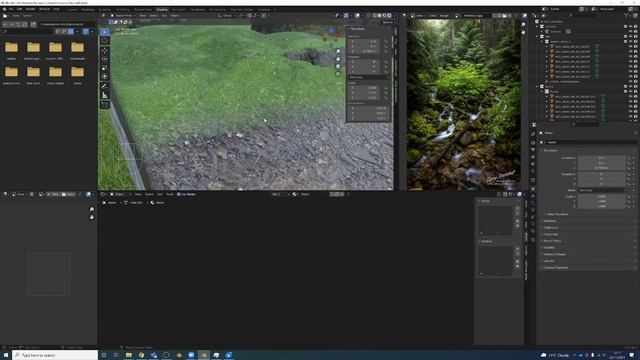The image size is (640, 360).
Task: Click Blender logo icon in top menu bar
Action: [4, 9]
